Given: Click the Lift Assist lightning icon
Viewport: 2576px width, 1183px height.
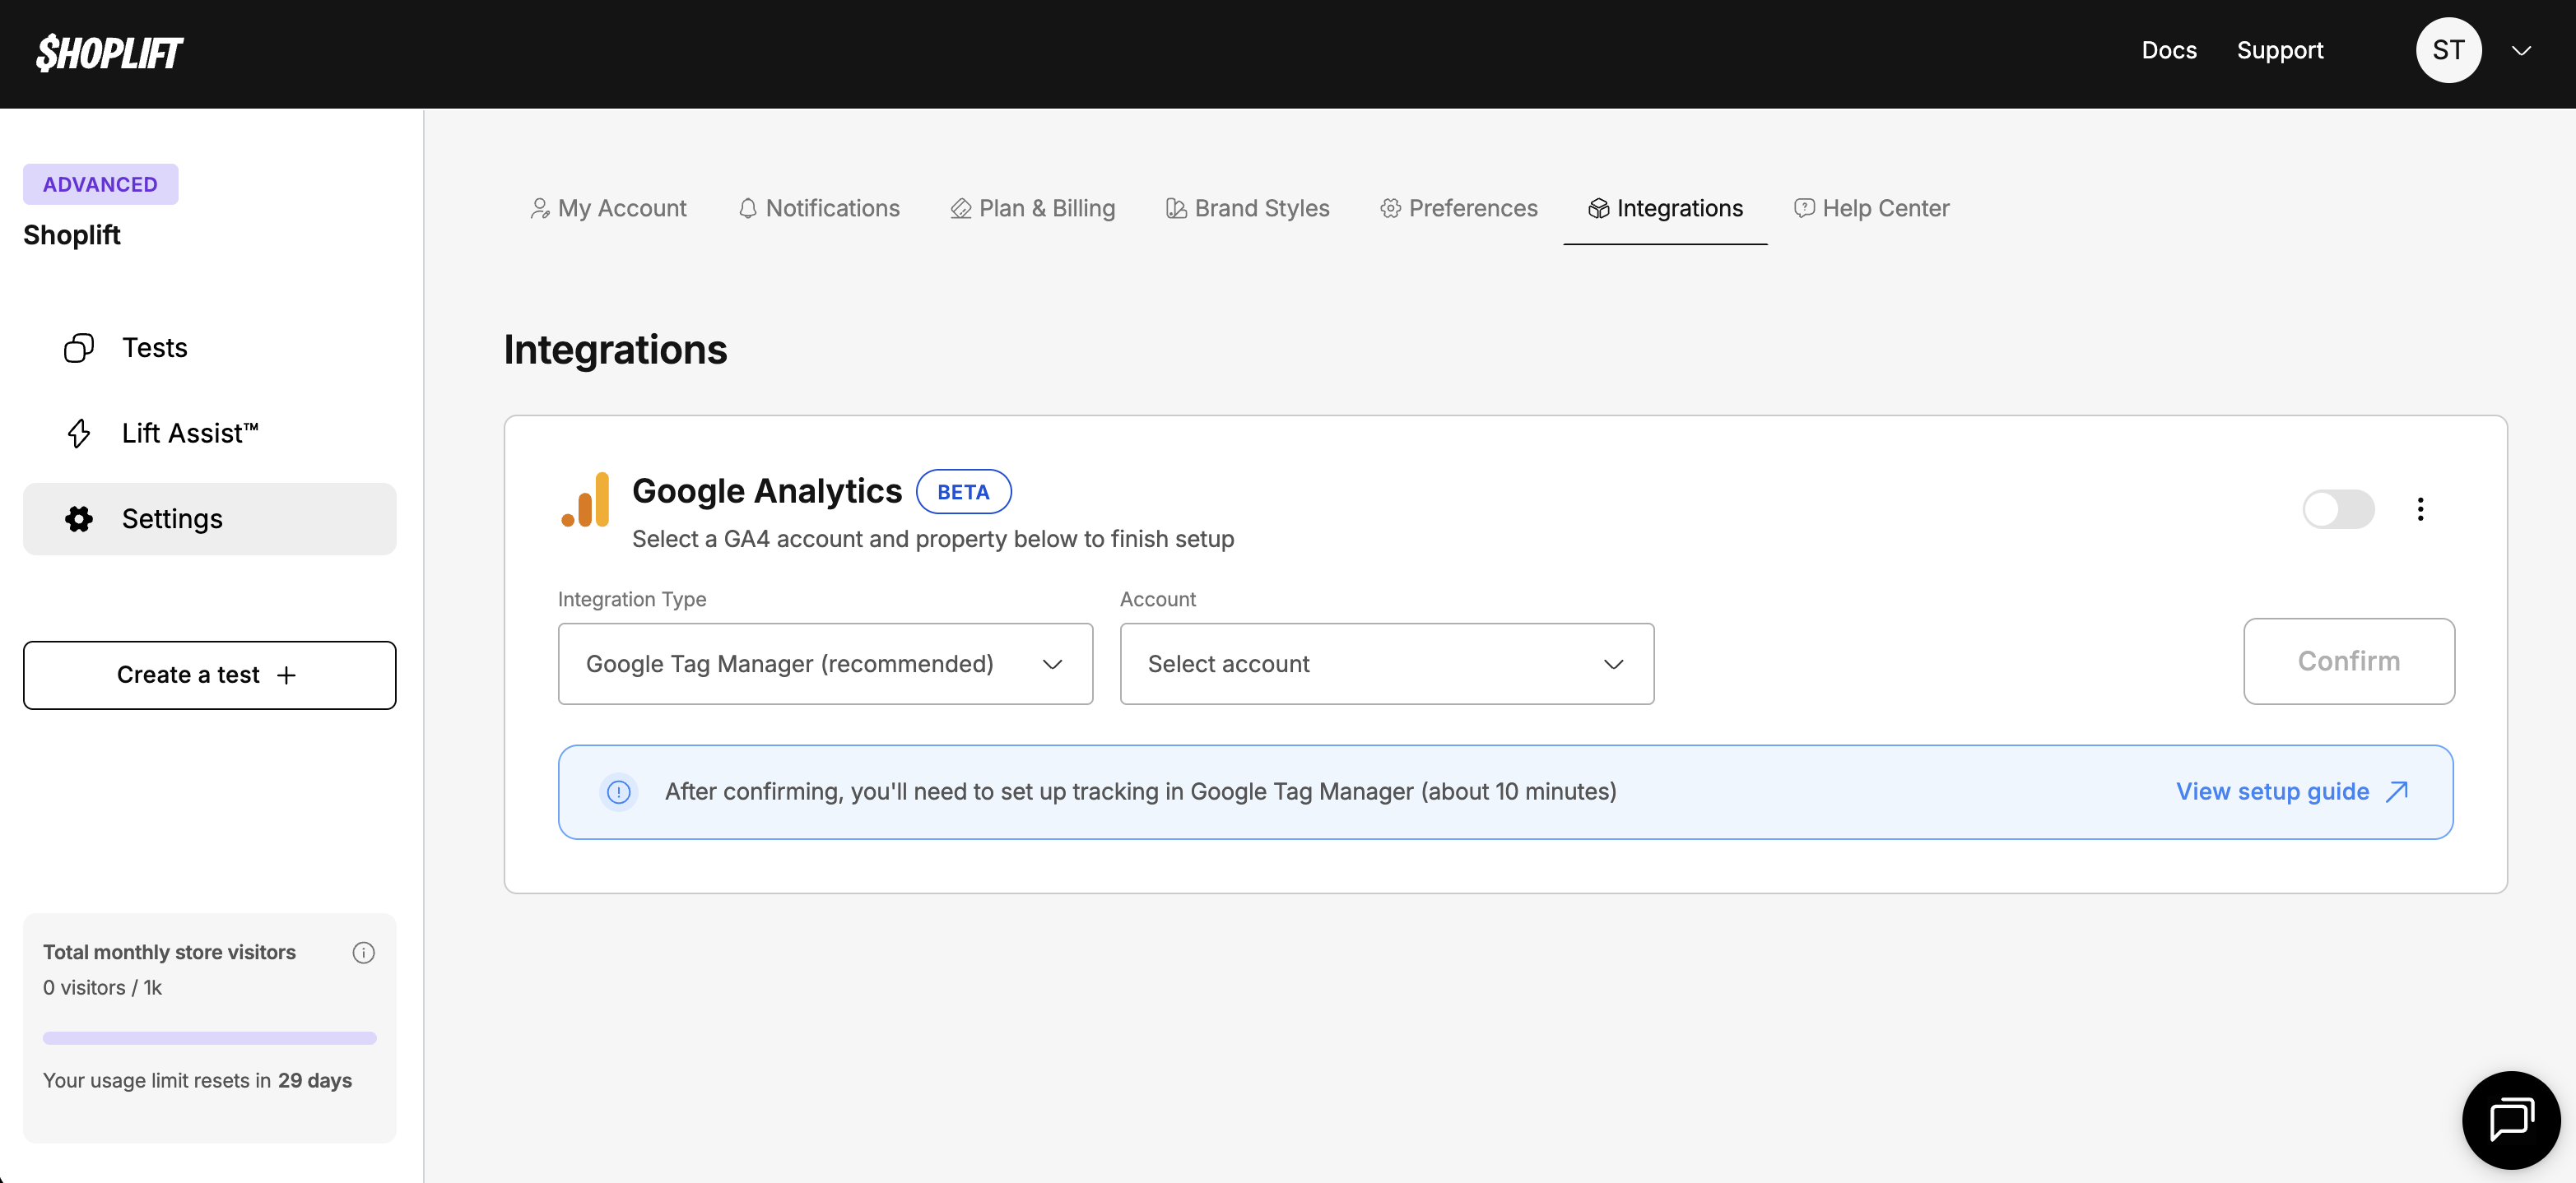Looking at the screenshot, I should pyautogui.click(x=79, y=434).
